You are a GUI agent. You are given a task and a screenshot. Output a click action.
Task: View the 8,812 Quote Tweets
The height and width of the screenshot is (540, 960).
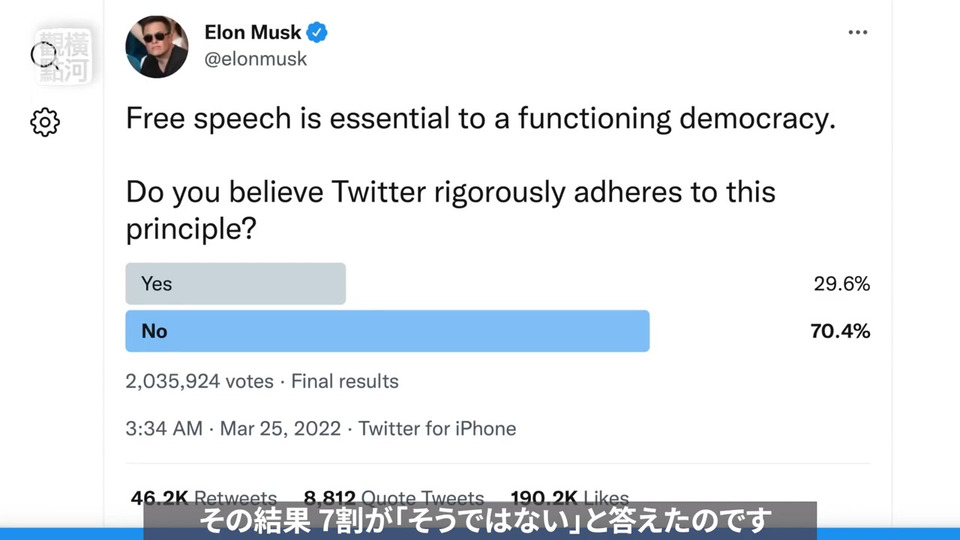point(393,497)
